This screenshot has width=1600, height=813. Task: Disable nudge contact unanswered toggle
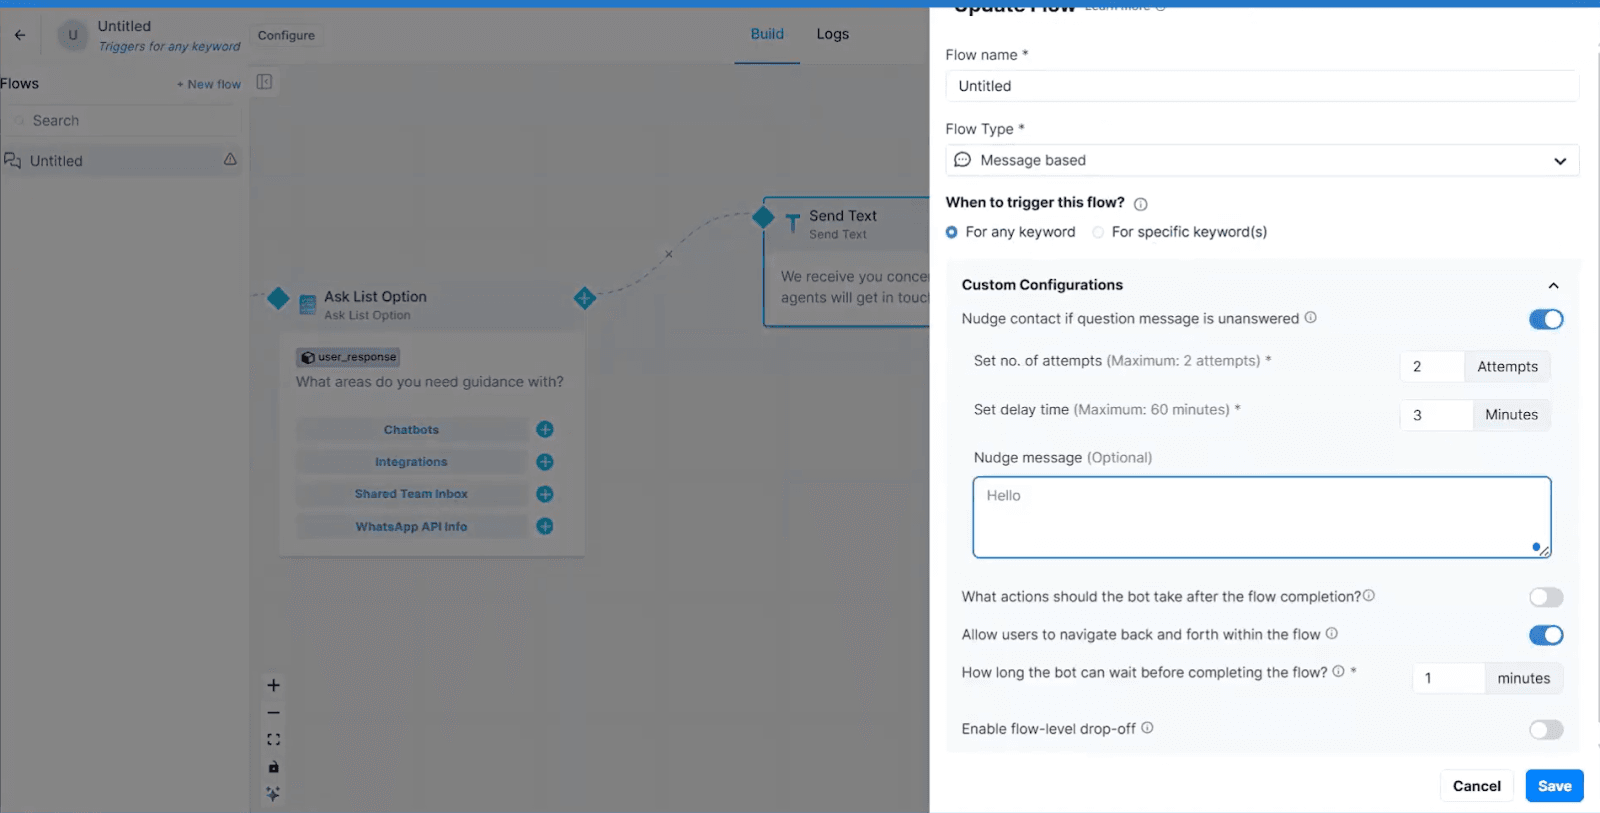point(1545,319)
